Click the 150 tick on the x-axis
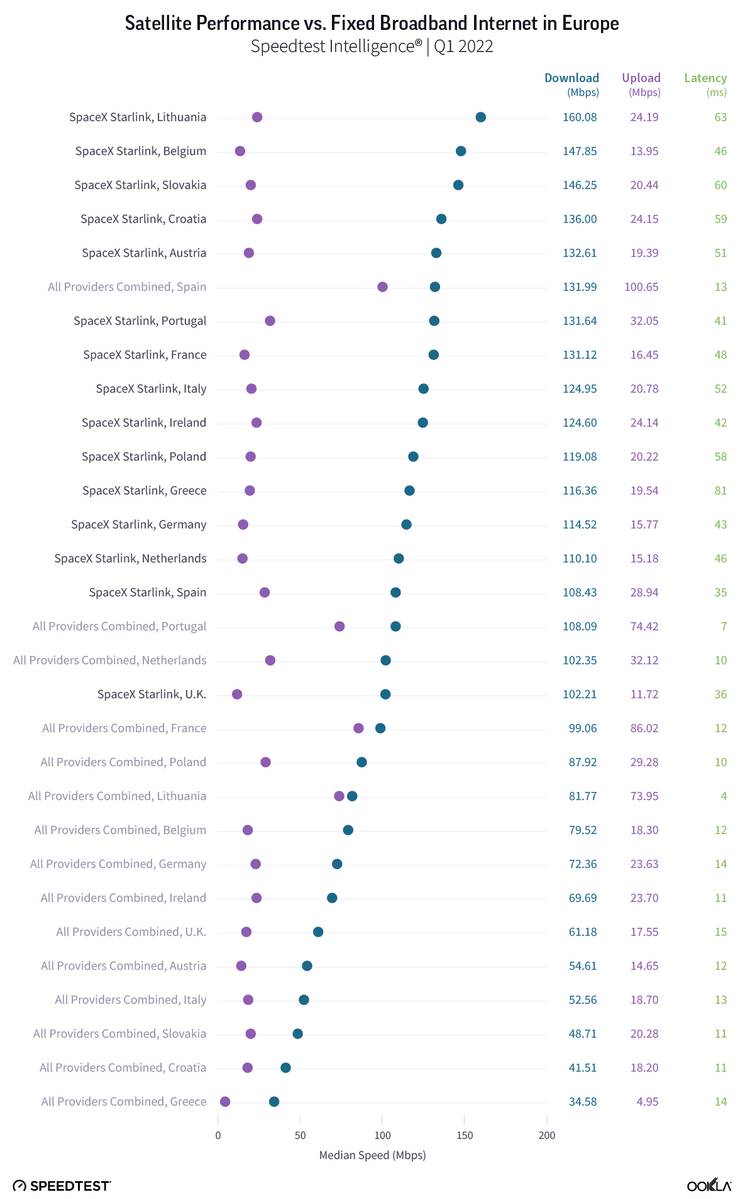 click(465, 1136)
